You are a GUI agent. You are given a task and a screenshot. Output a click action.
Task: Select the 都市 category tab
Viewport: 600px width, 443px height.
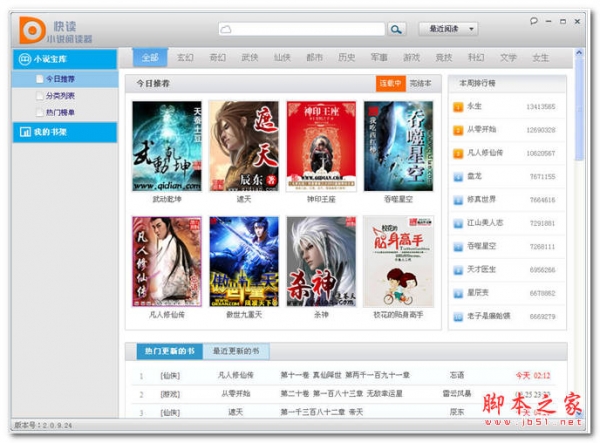(x=315, y=58)
